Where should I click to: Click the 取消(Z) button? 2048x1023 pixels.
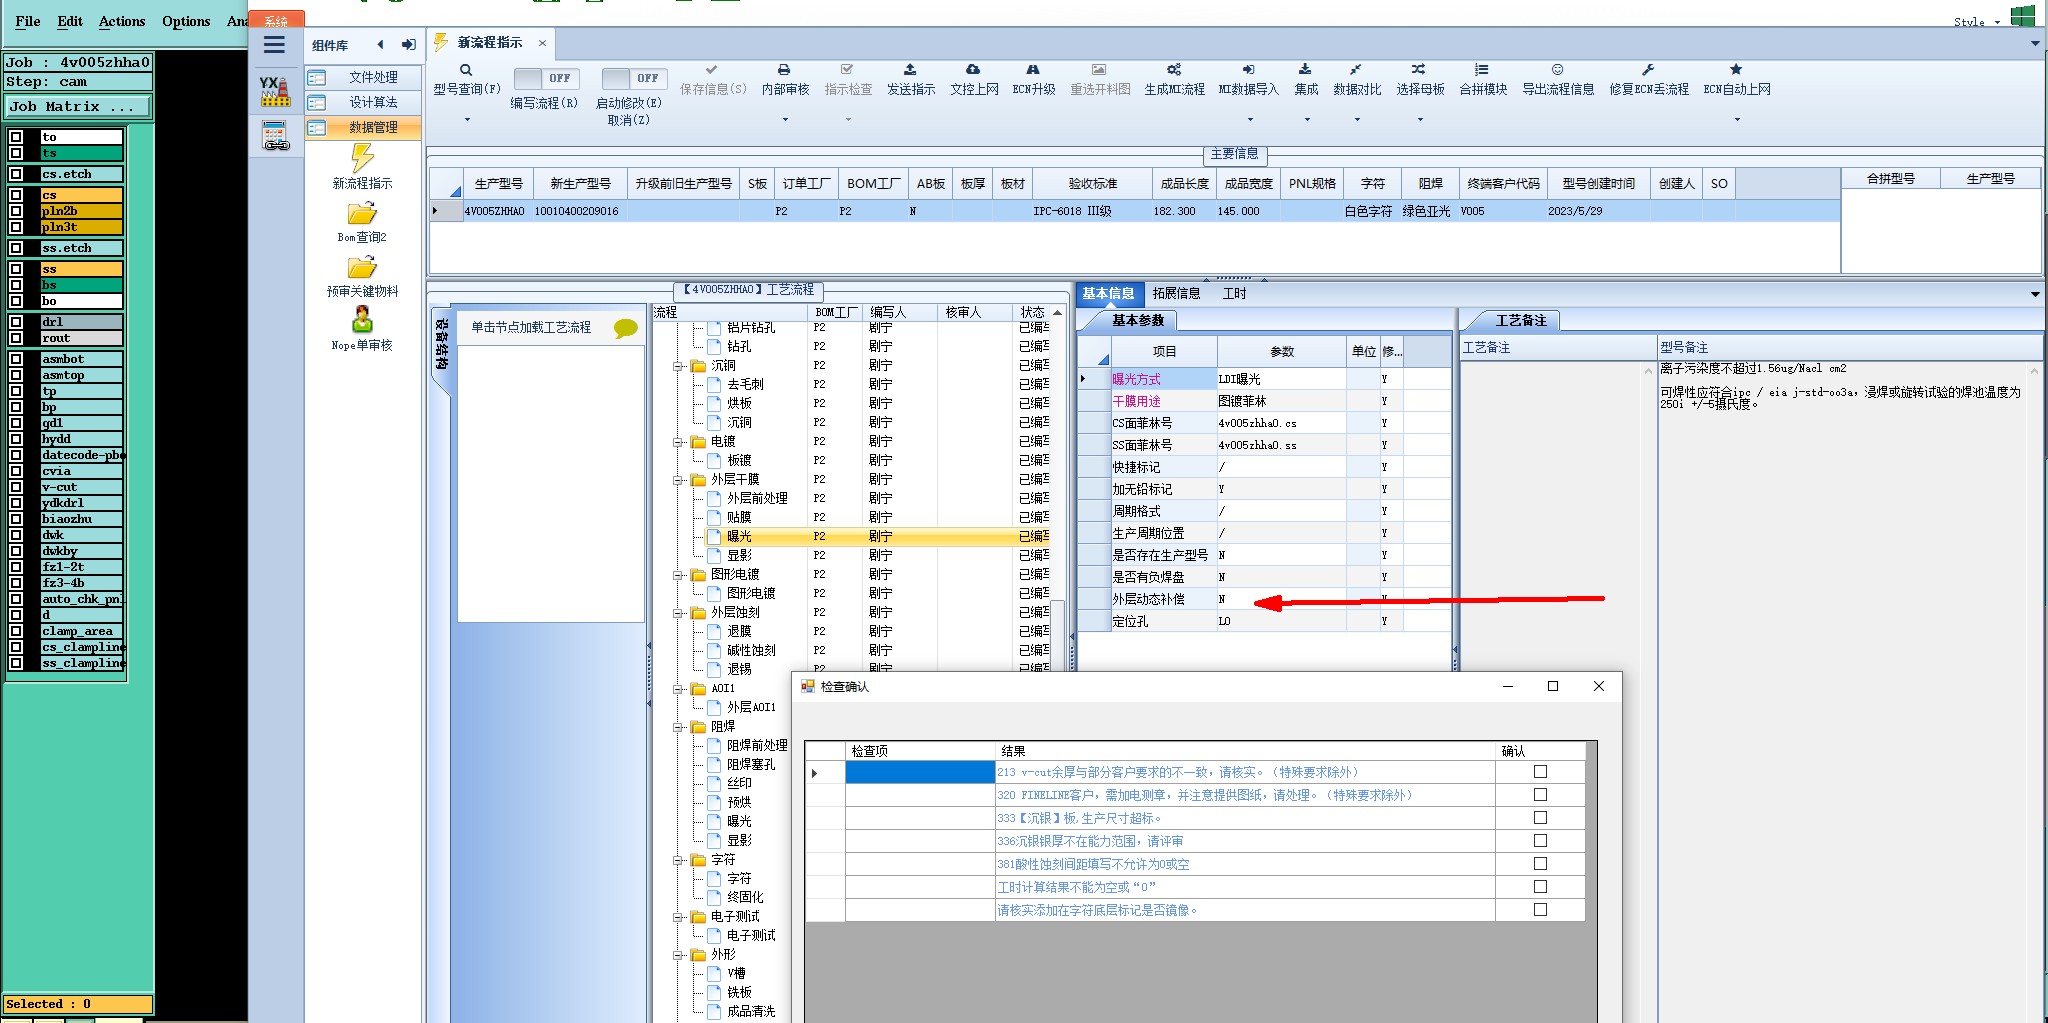click(x=628, y=120)
